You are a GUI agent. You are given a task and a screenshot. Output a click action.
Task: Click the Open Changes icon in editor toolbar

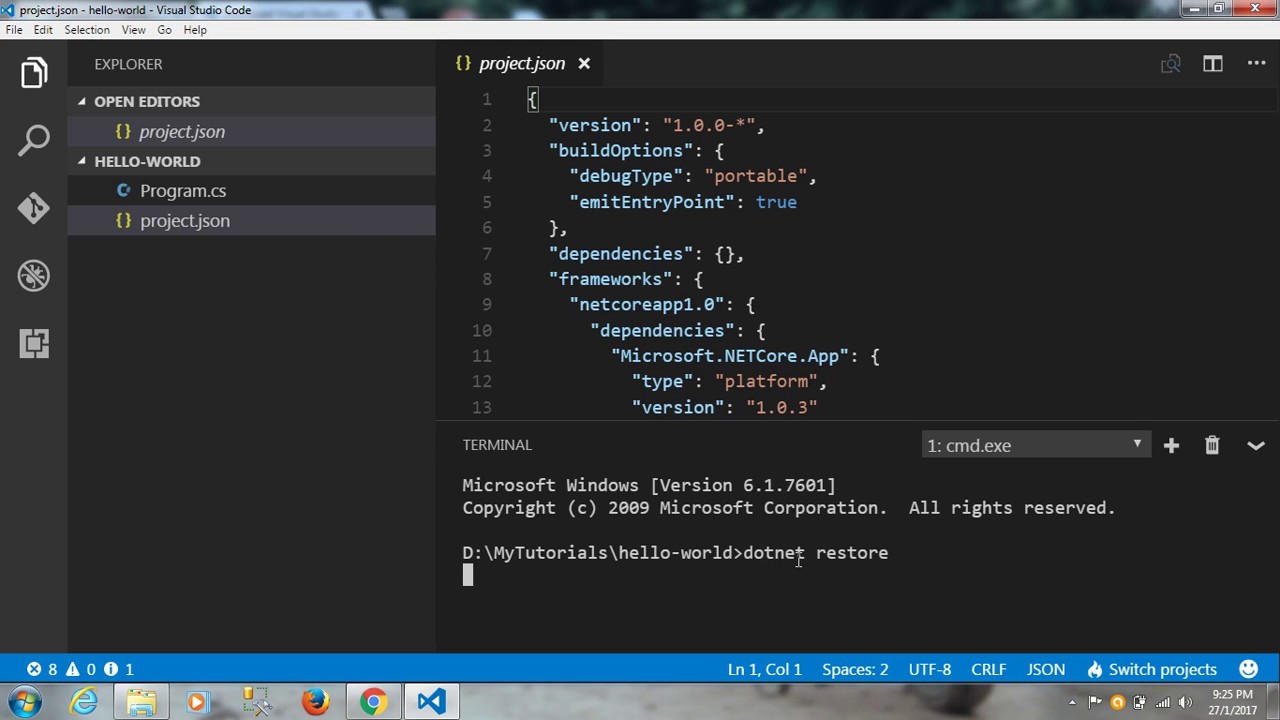(x=1170, y=64)
